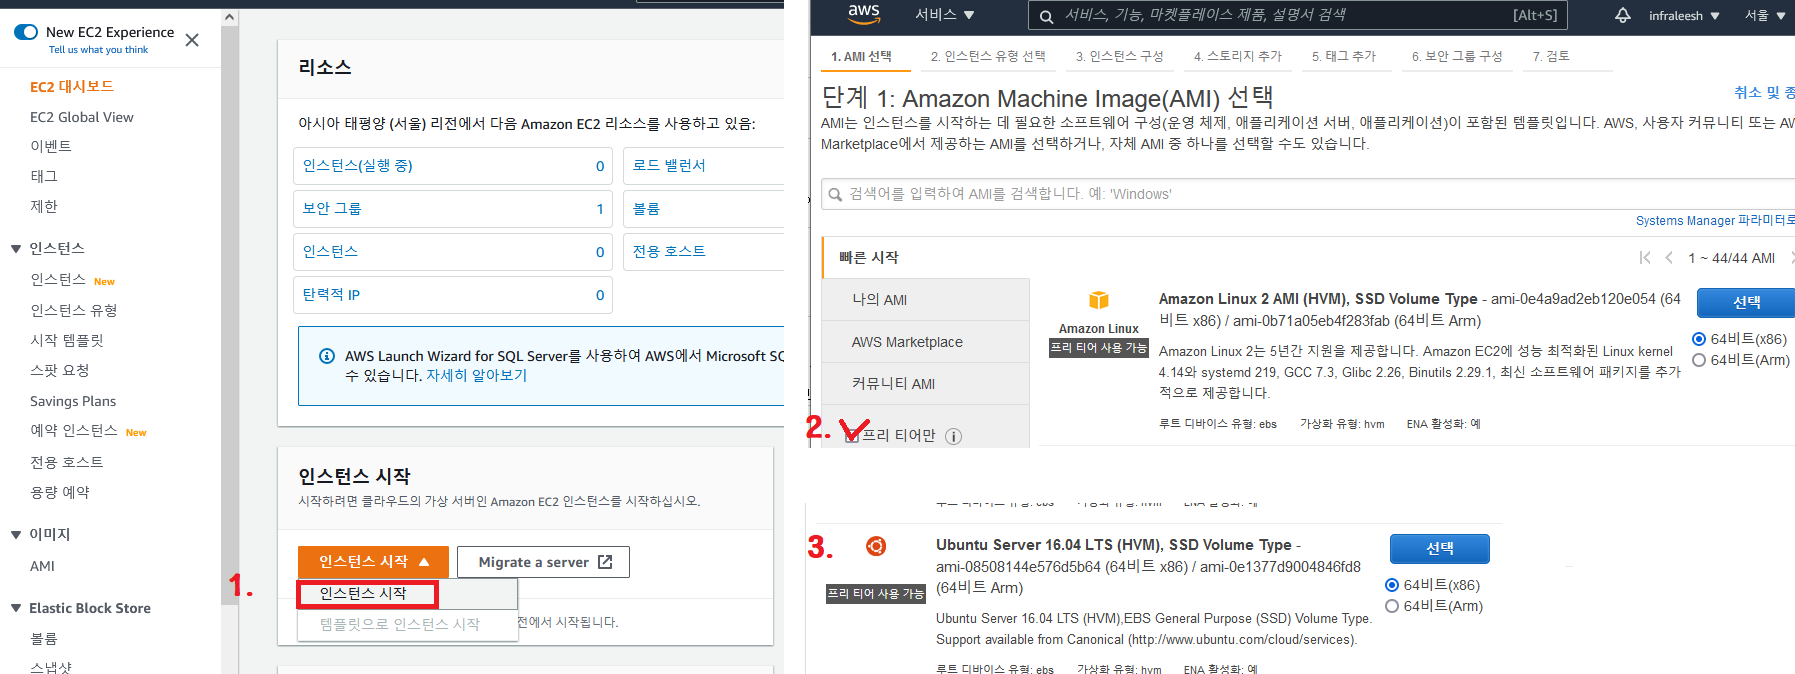The image size is (1795, 674).
Task: Choose 64비트(Arm) for Amazon Linux 2 AMI
Action: click(1698, 360)
